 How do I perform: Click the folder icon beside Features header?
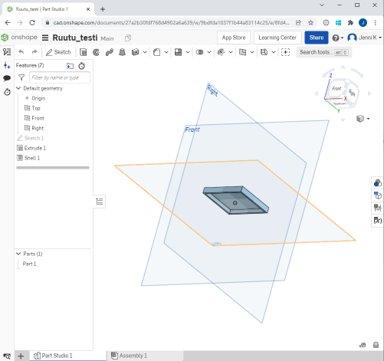pyautogui.click(x=70, y=66)
